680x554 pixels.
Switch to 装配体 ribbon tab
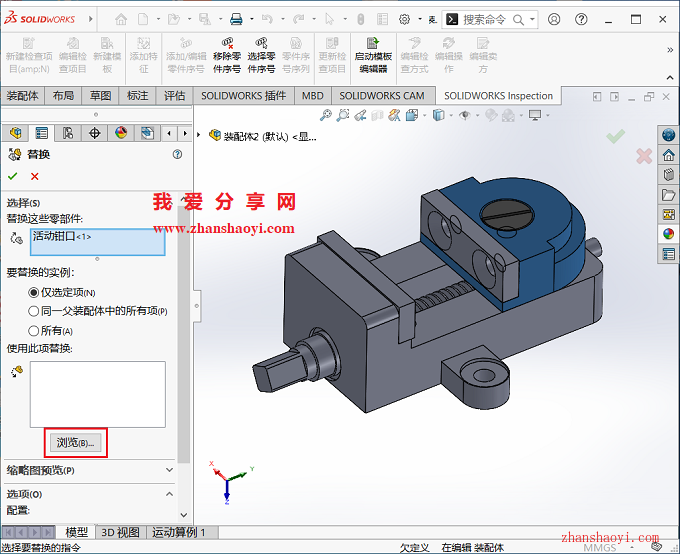point(23,95)
